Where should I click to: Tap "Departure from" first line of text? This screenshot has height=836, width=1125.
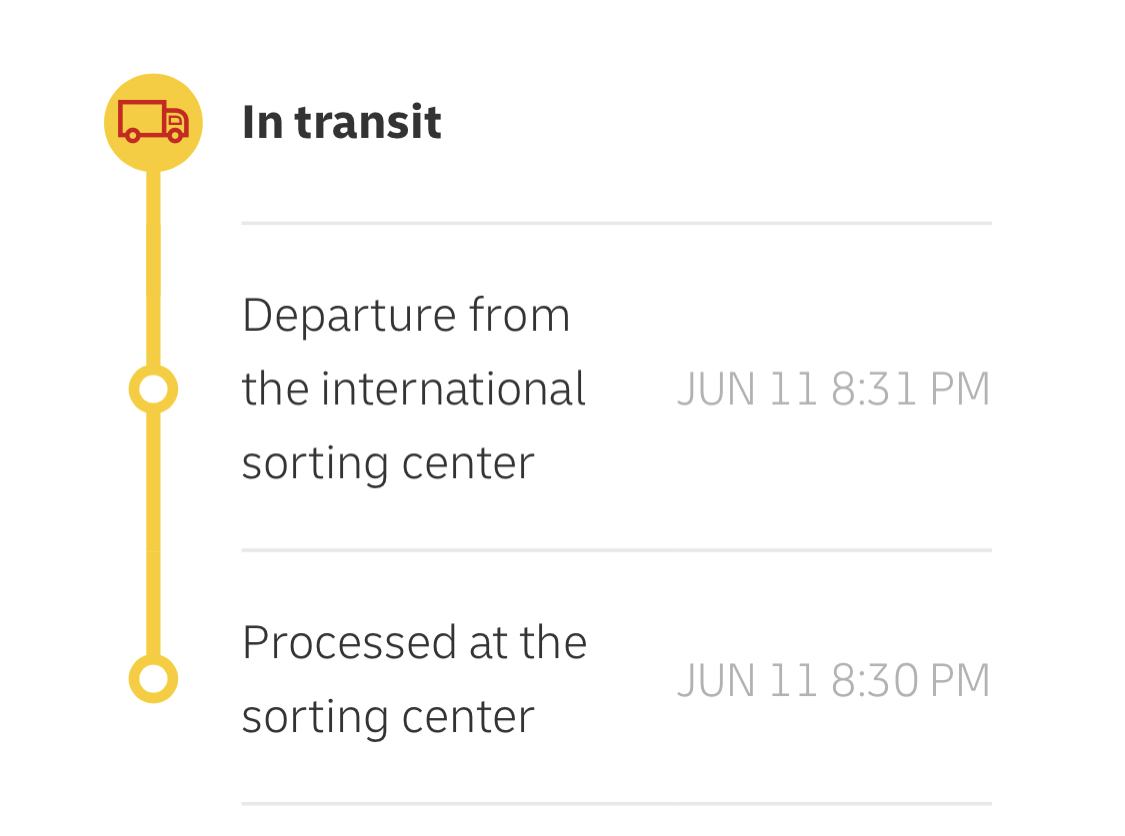tap(405, 315)
